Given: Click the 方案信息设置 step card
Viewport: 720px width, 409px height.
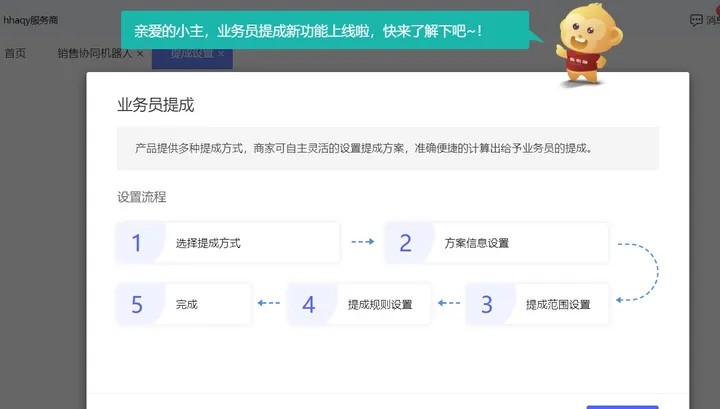Looking at the screenshot, I should 496,243.
